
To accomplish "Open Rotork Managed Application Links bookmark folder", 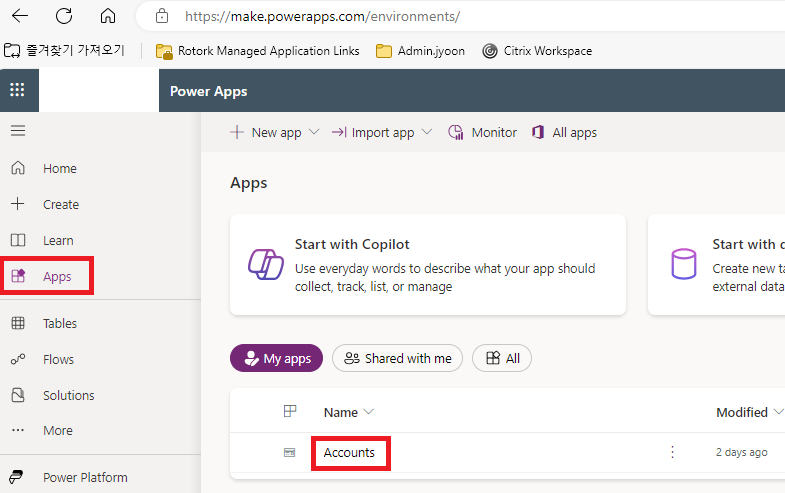I will point(257,51).
